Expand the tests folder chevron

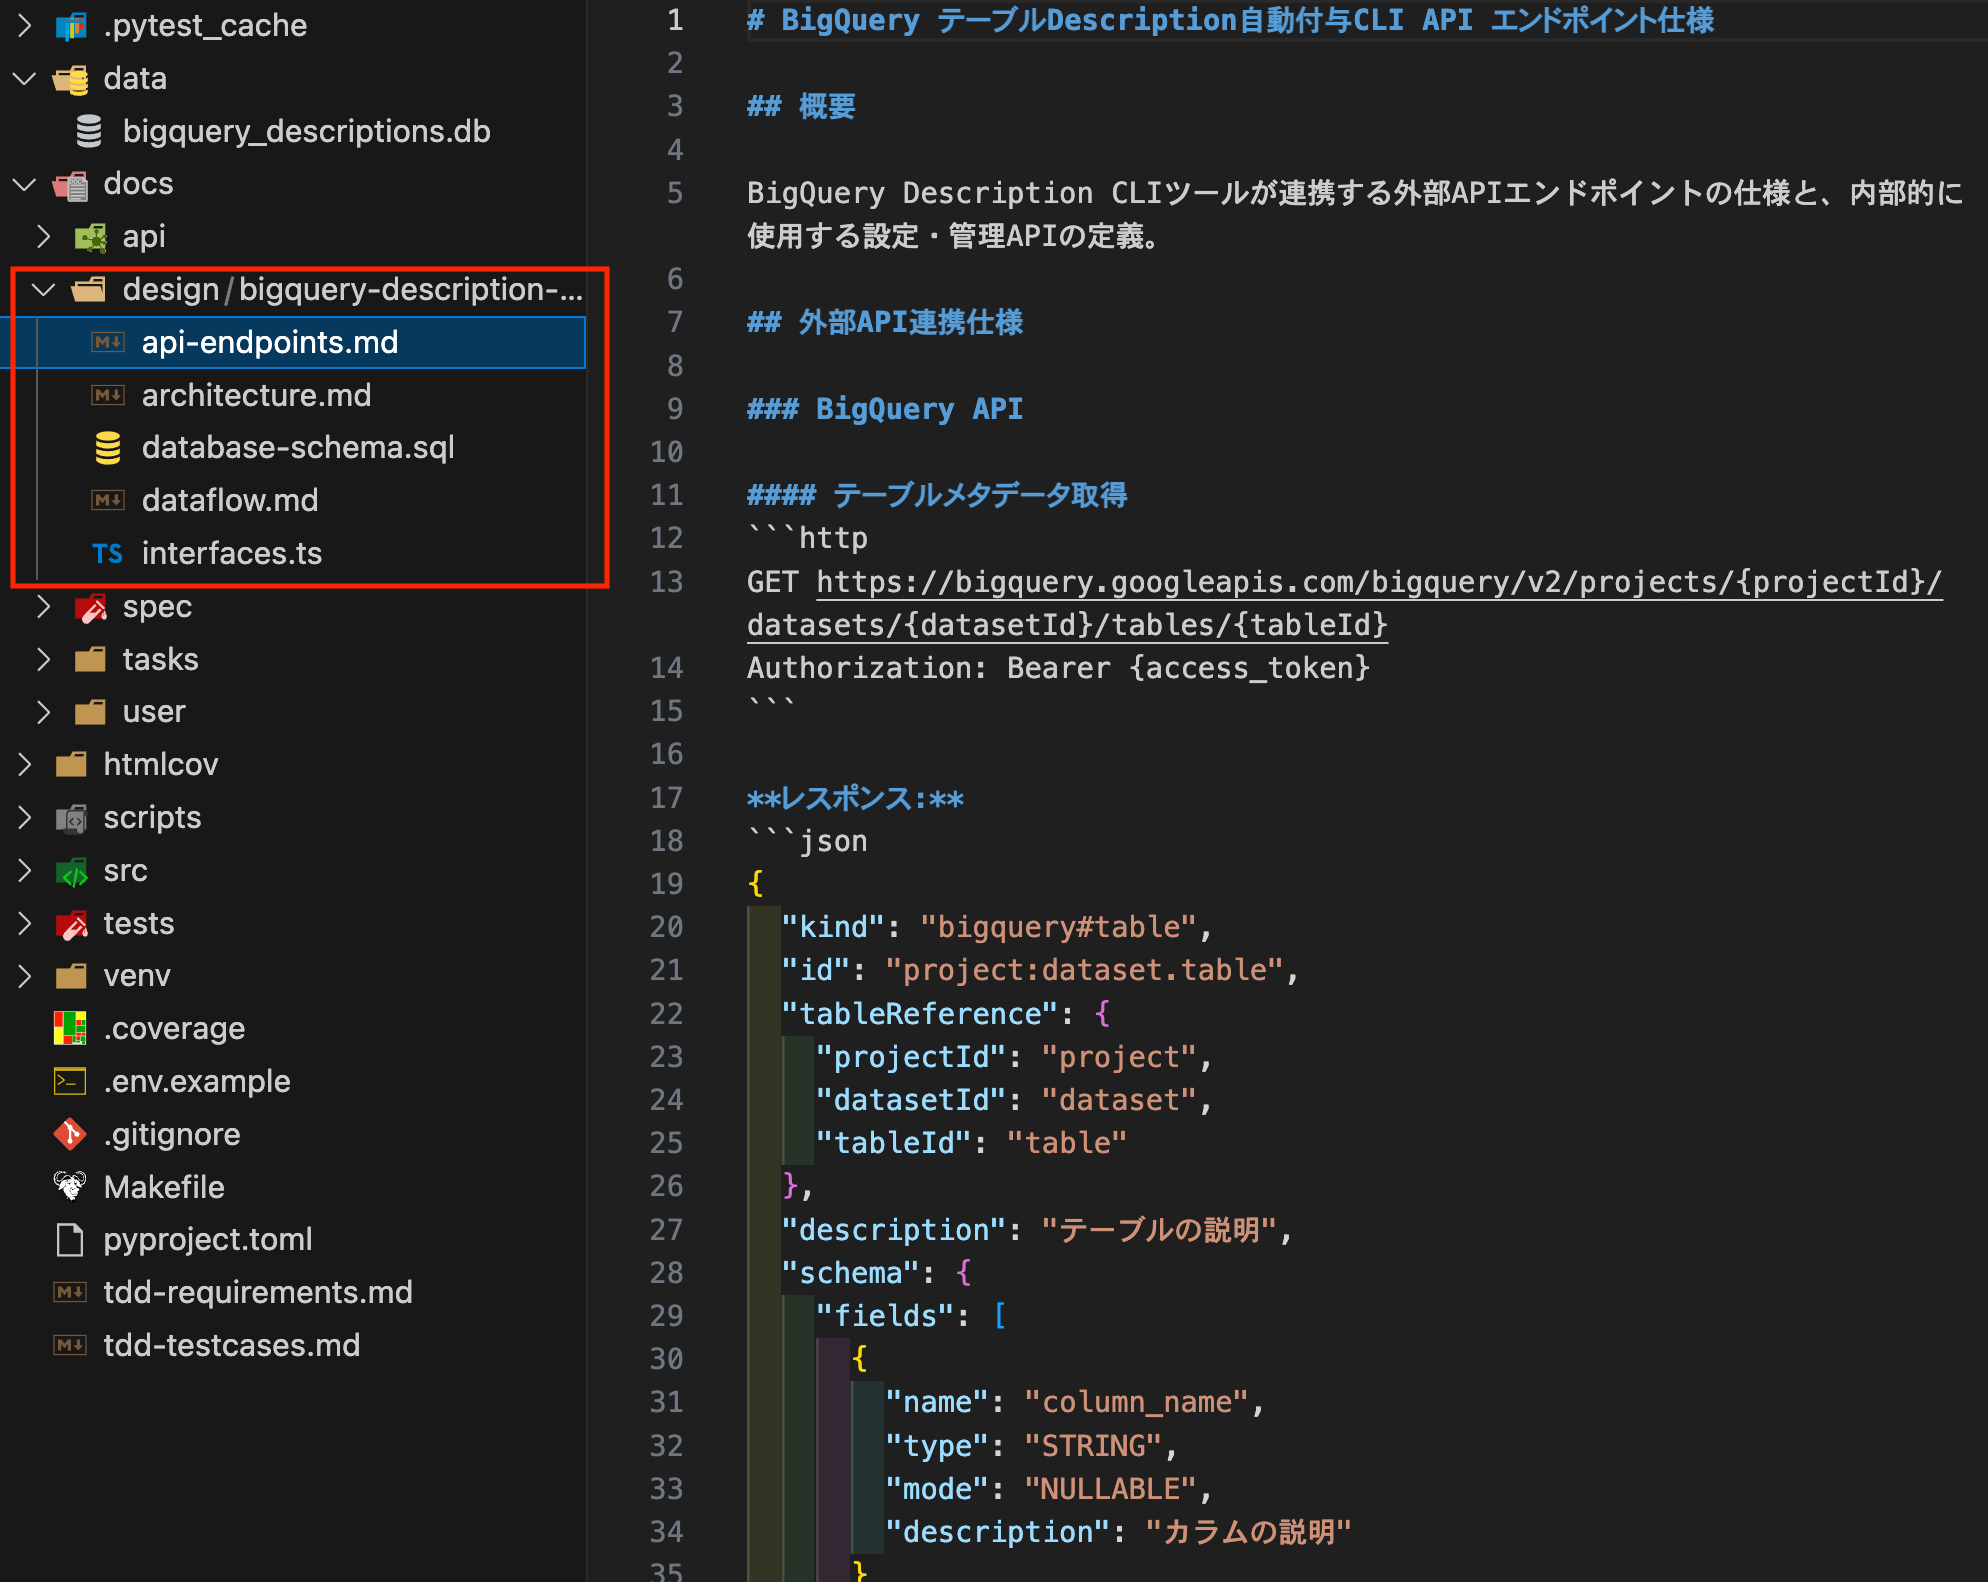pos(25,923)
